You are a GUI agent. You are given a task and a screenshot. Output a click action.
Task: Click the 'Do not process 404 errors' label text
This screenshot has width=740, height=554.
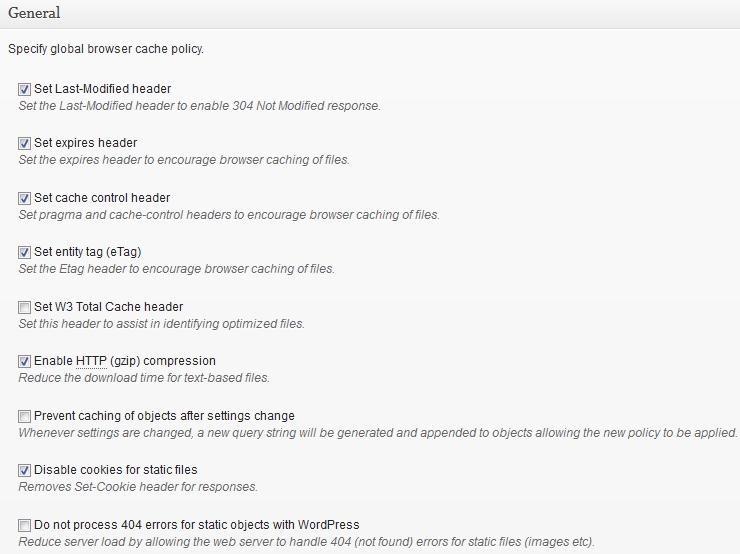196,525
